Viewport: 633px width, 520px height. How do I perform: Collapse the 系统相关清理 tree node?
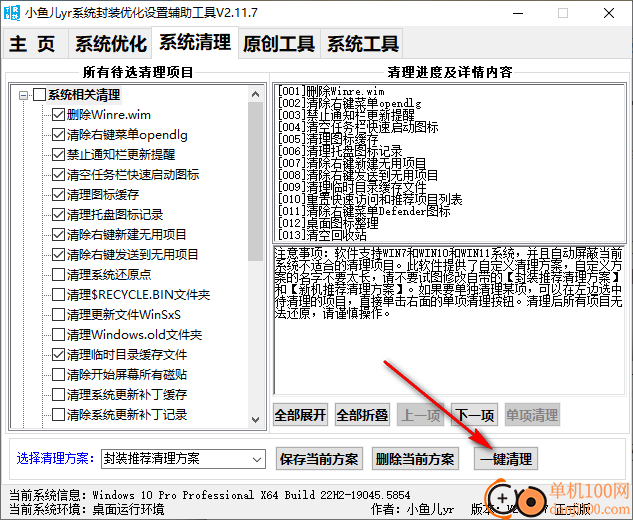pyautogui.click(x=23, y=96)
